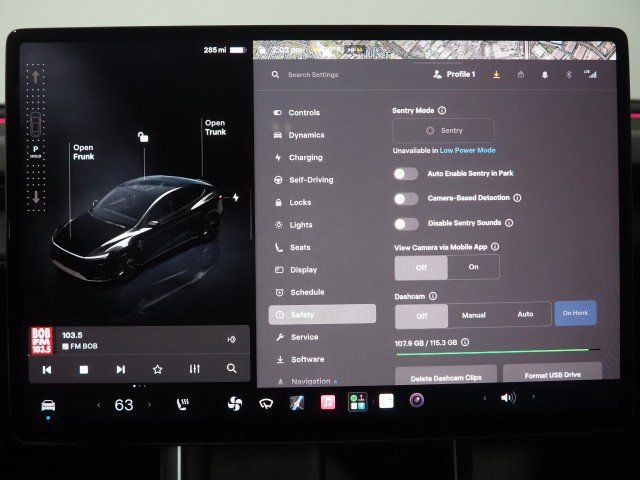Viewport: 640px width, 480px height.
Task: Open the Lights settings section
Action: (294, 225)
